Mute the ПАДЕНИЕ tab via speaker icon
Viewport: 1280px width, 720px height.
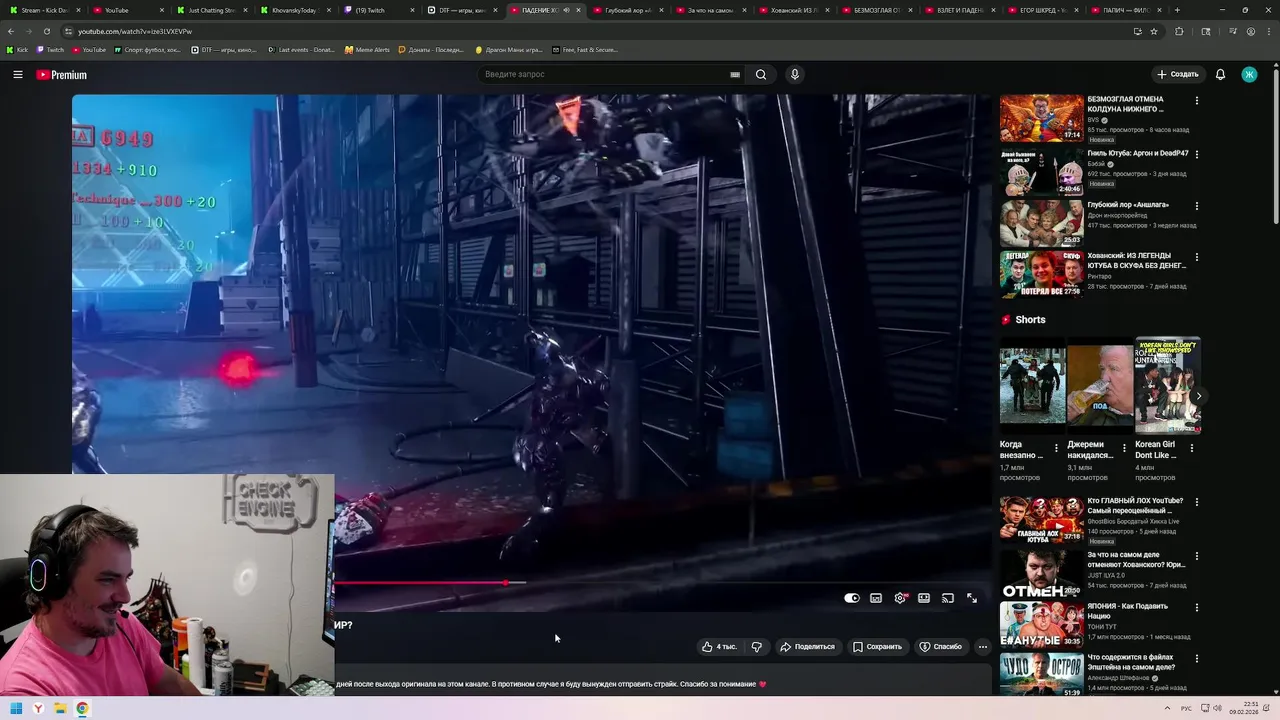566,10
